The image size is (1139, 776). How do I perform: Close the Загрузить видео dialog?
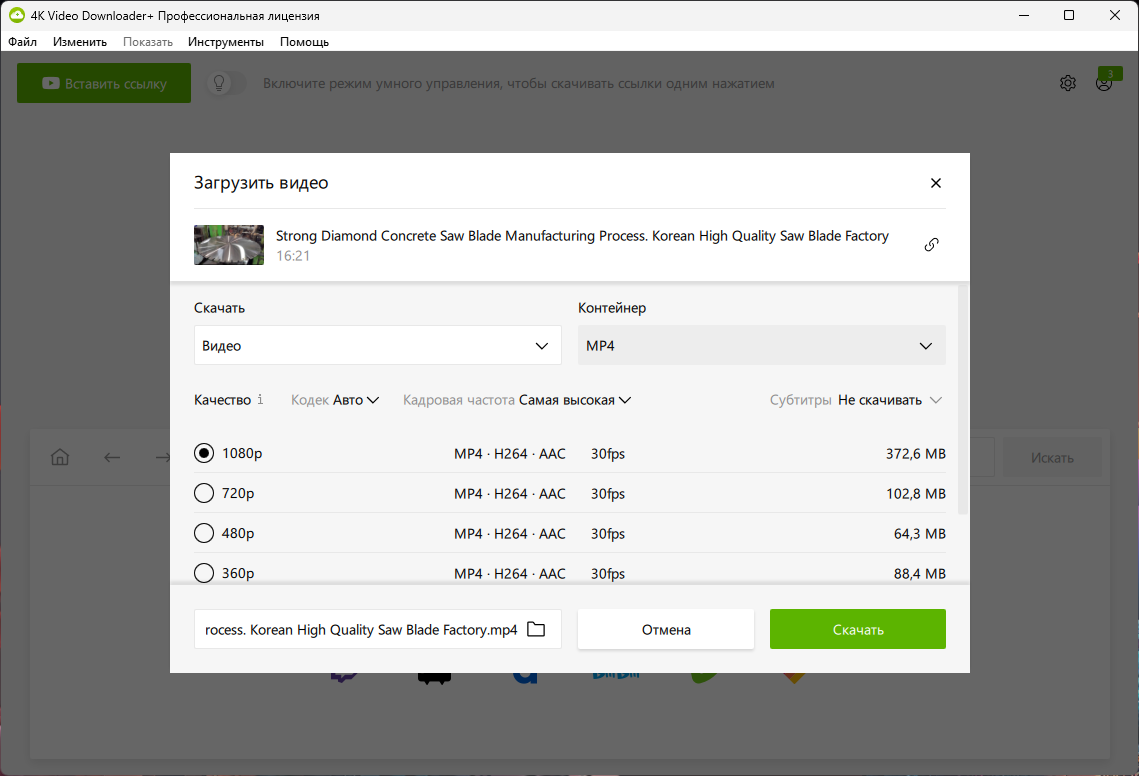click(936, 183)
